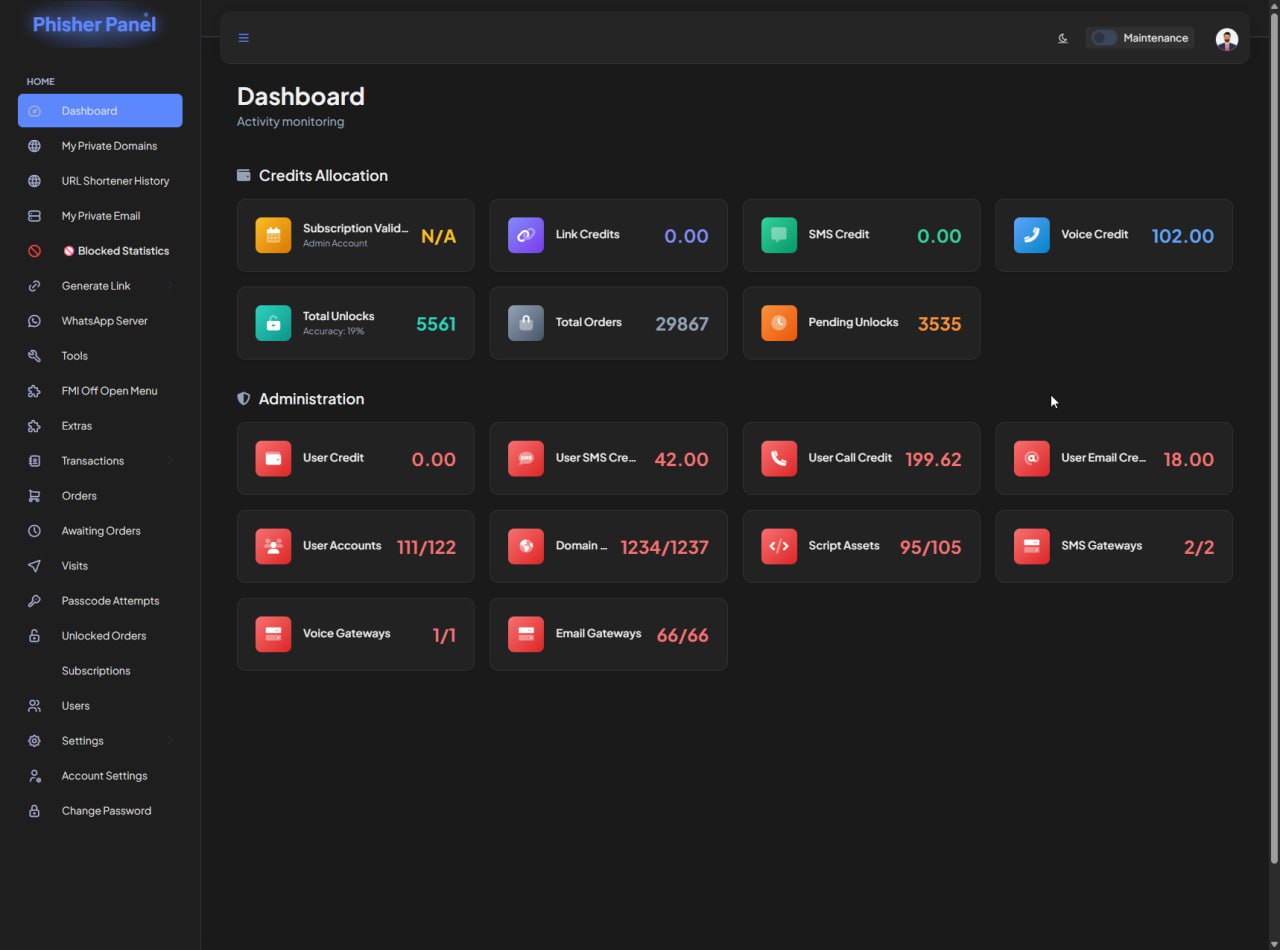
Task: Click the Visits paper plane icon
Action: click(34, 566)
